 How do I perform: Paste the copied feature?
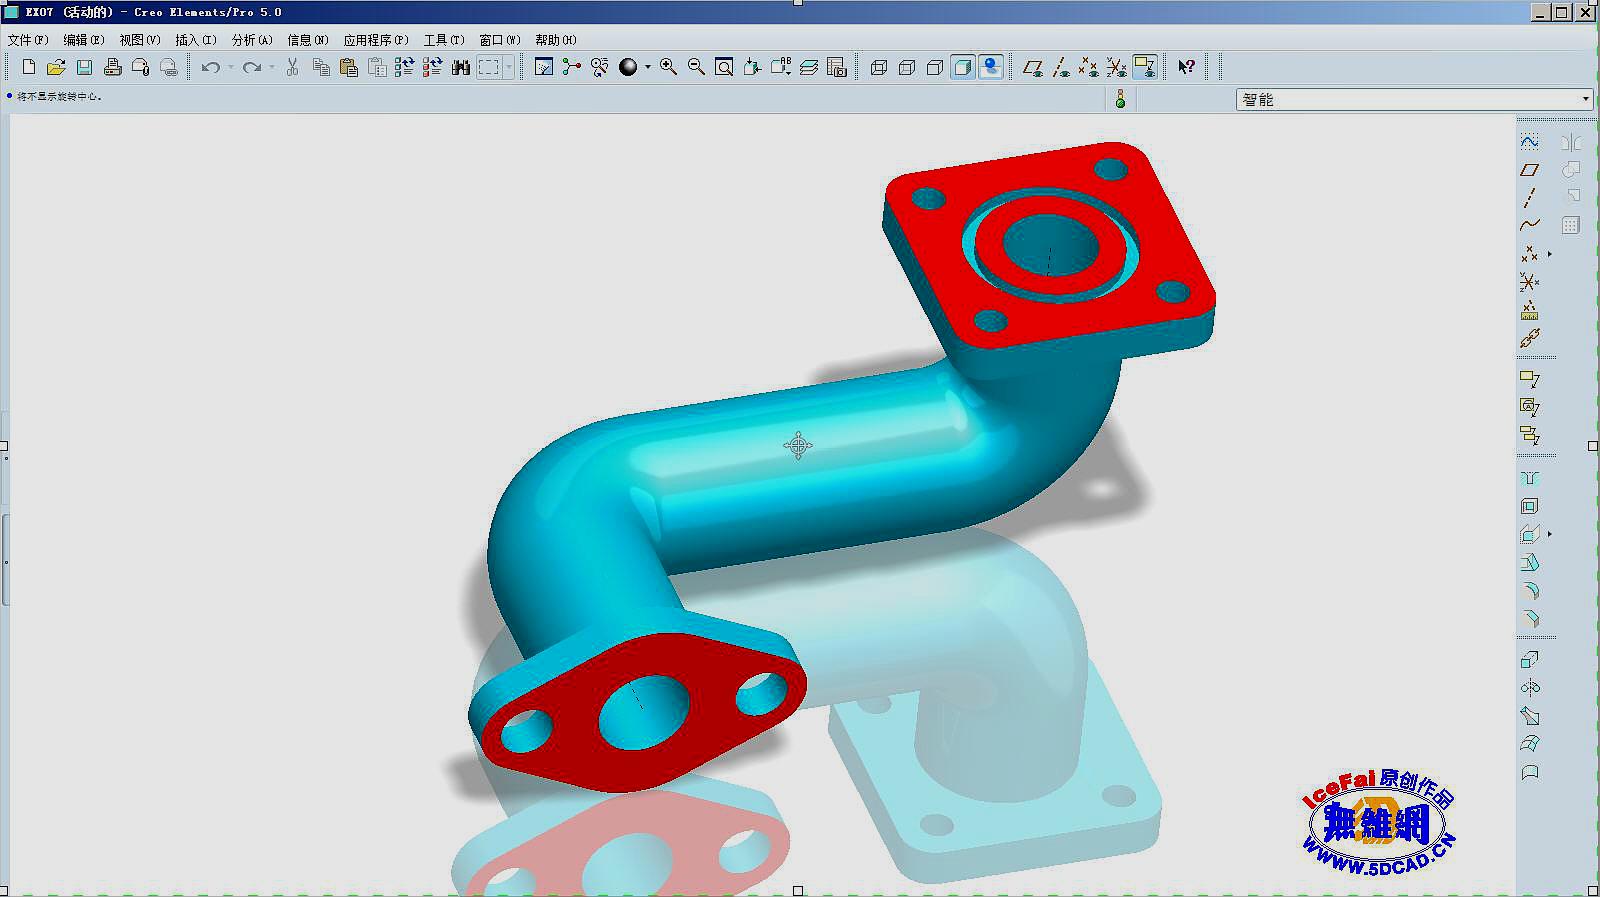coord(348,67)
